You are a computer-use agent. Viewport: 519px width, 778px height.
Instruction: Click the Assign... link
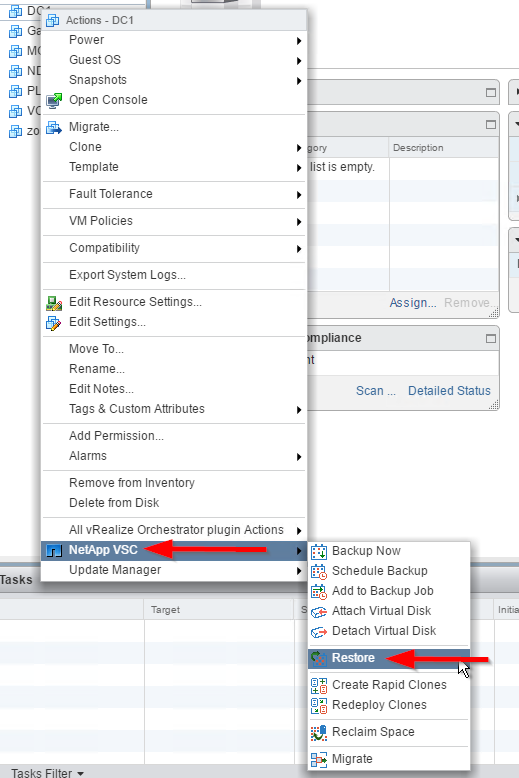click(x=412, y=303)
